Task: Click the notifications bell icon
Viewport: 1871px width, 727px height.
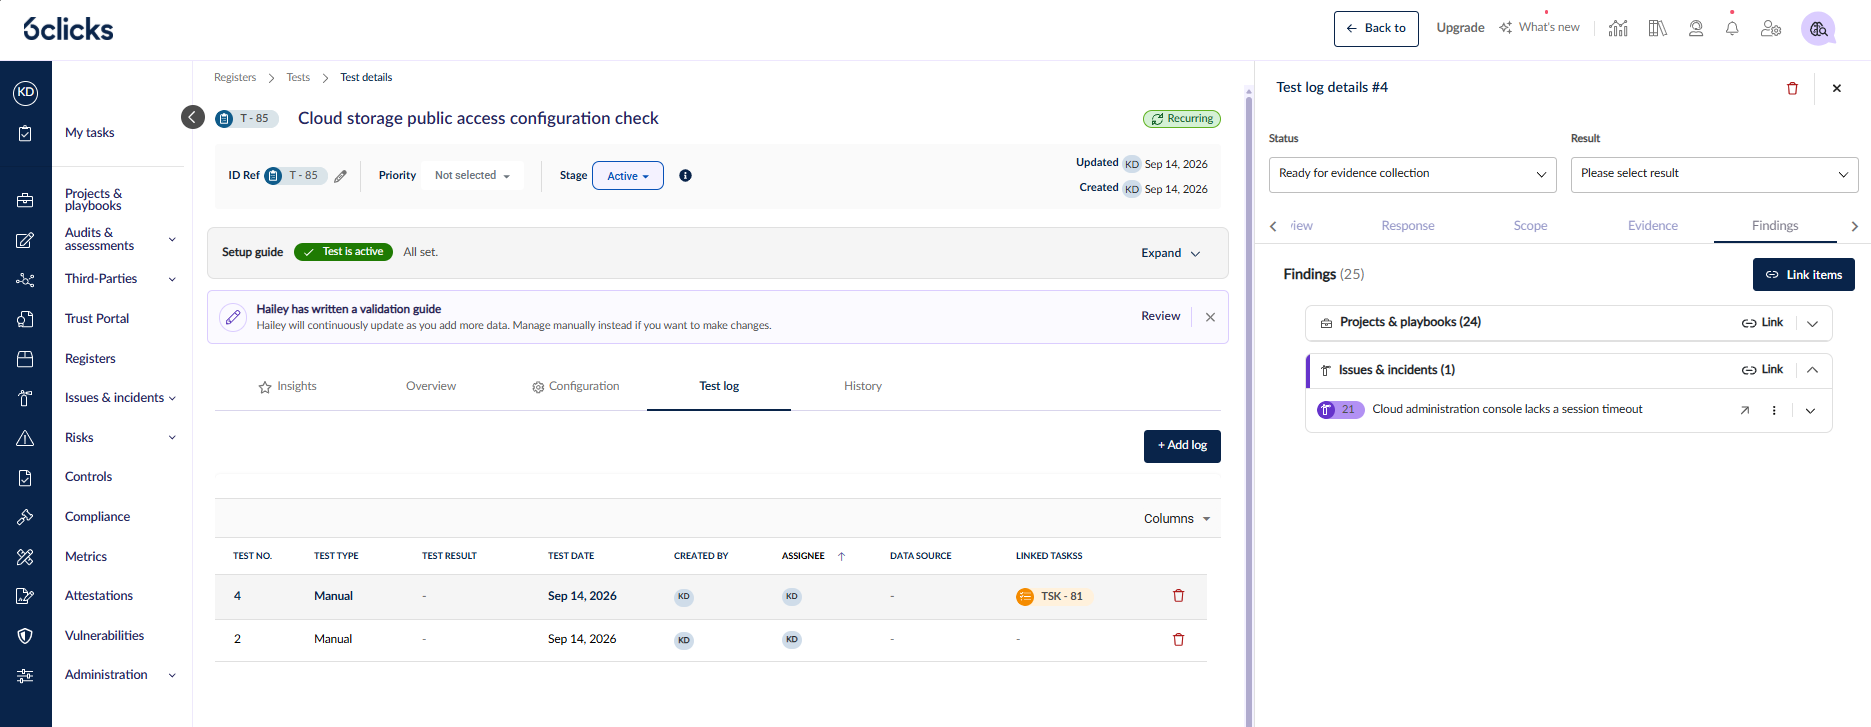Action: click(x=1732, y=28)
